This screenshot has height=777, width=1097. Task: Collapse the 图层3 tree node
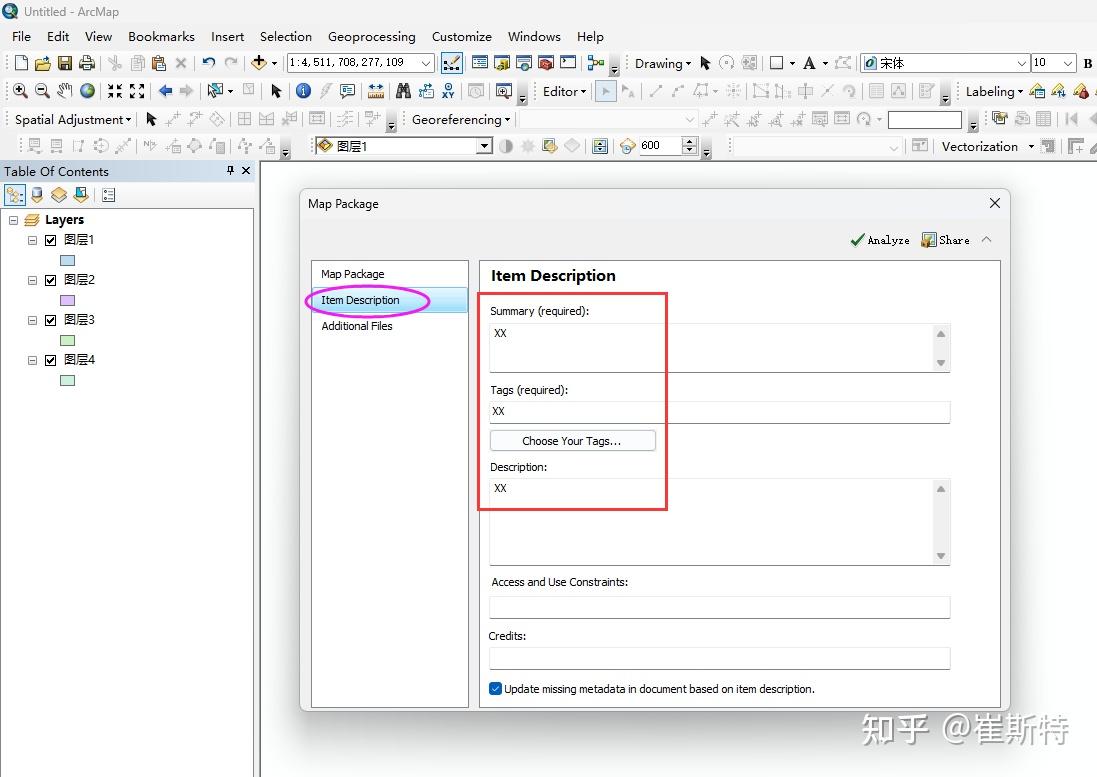(32, 320)
